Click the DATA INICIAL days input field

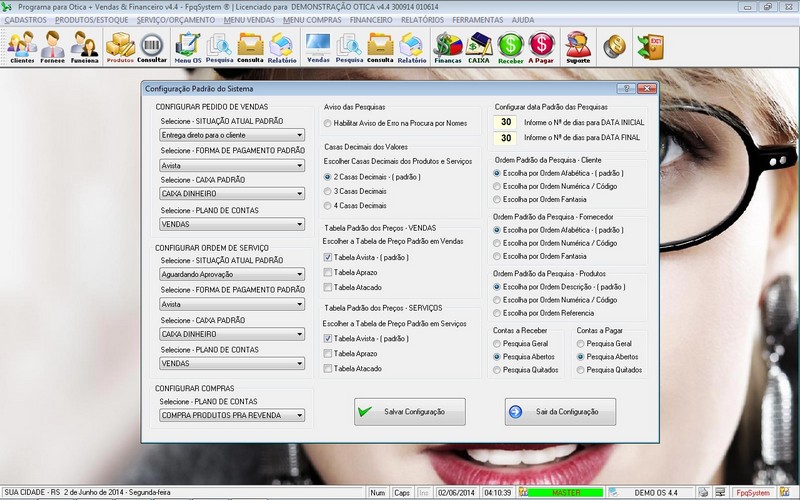[507, 122]
